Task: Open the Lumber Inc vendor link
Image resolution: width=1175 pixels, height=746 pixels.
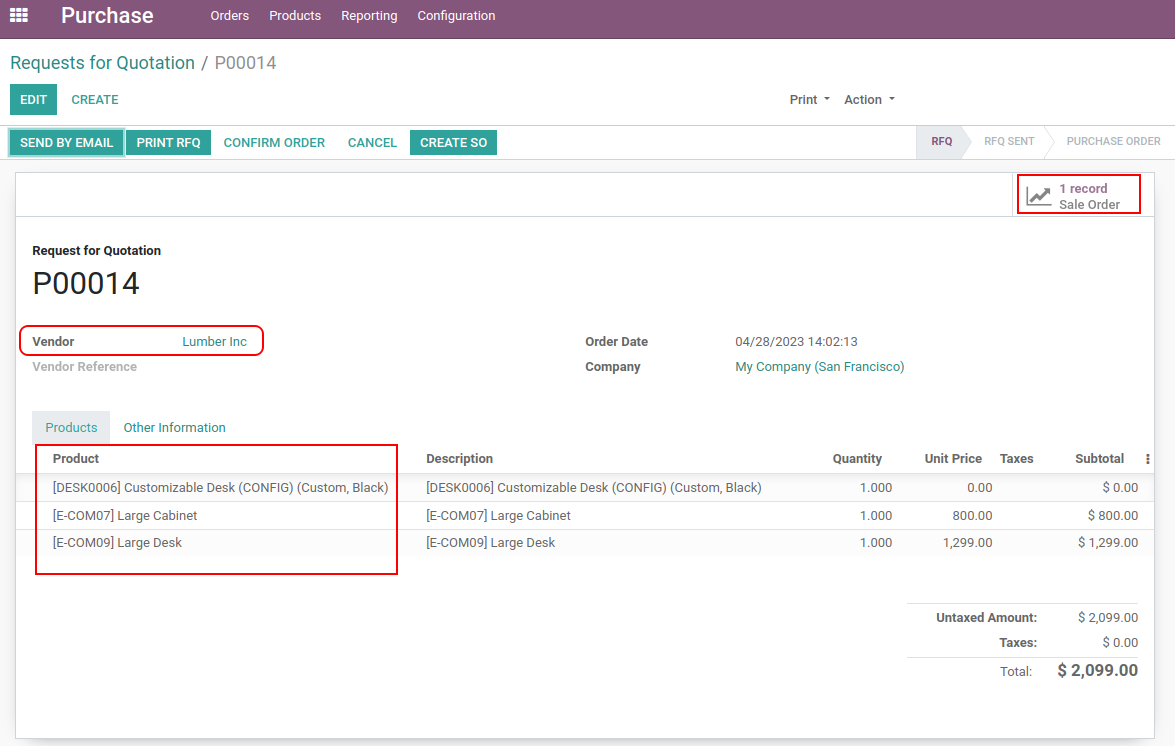Action: (x=214, y=342)
